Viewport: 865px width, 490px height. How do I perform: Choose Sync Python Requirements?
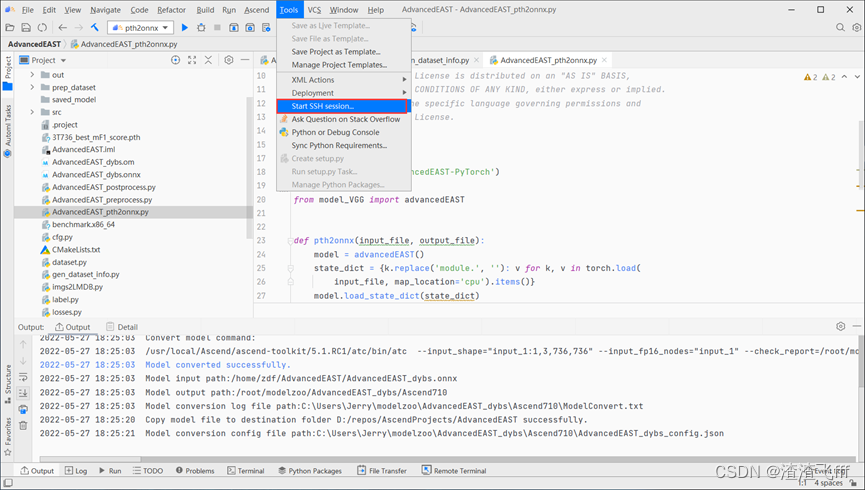click(344, 145)
